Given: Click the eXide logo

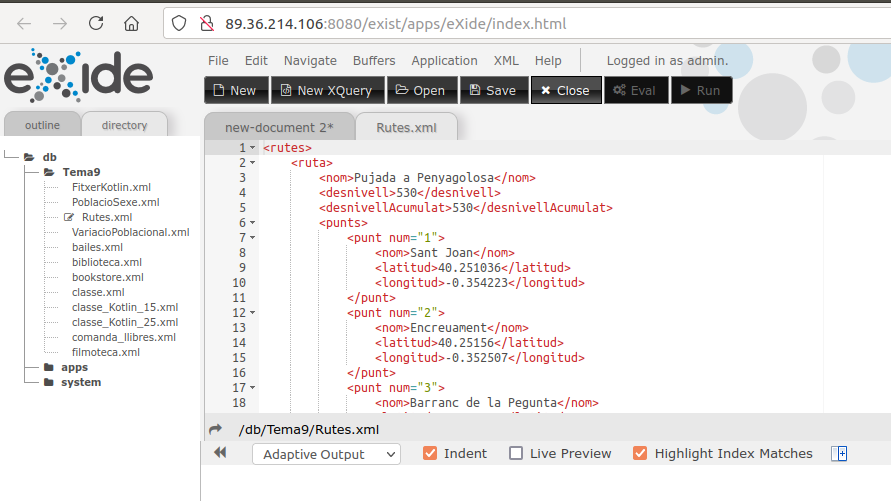Looking at the screenshot, I should click(x=78, y=77).
